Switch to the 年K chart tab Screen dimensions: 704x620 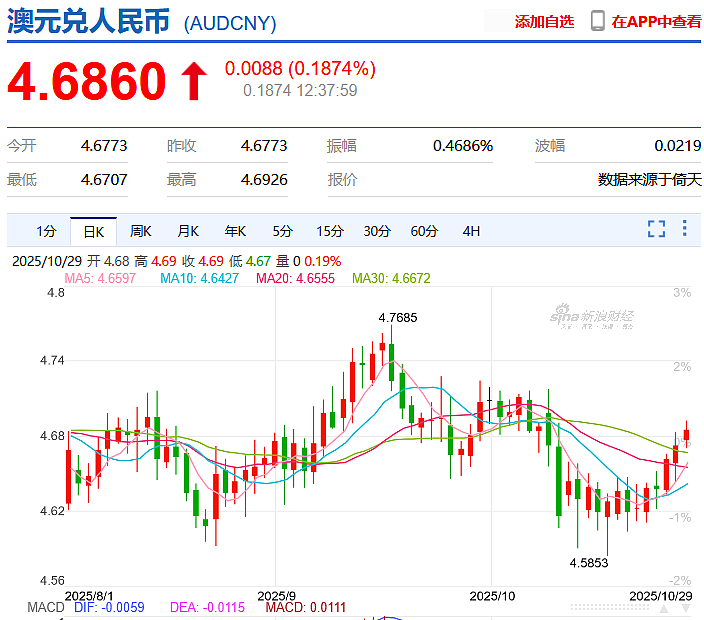[x=235, y=231]
